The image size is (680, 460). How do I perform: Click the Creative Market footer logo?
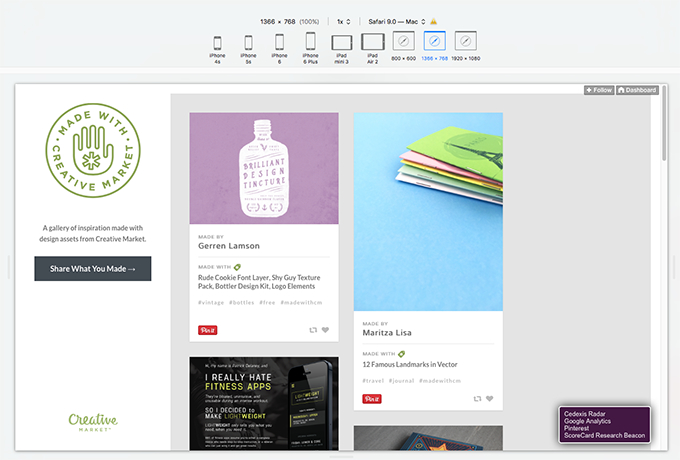point(93,422)
